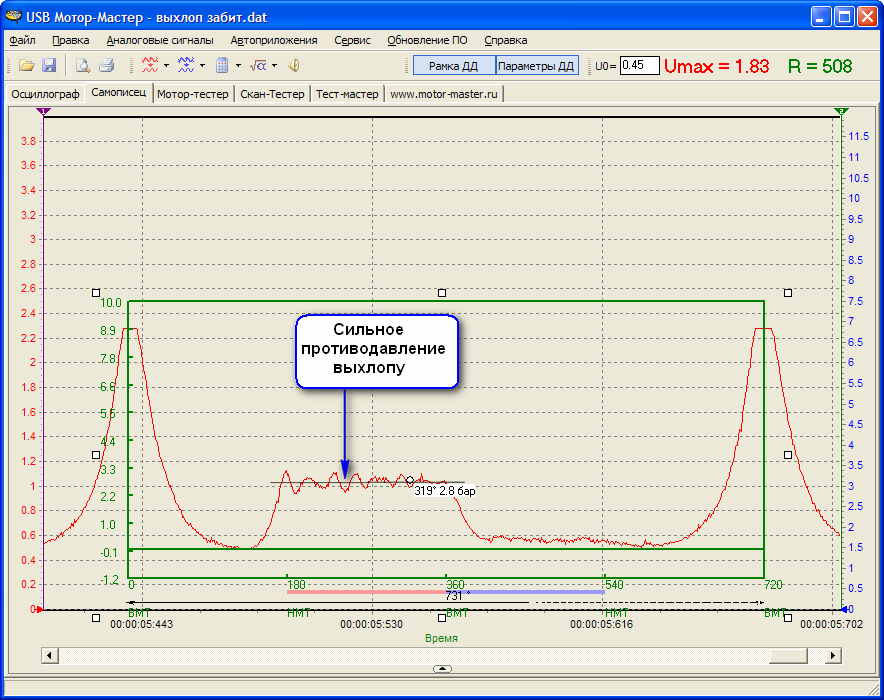
Task: Expand the dropdown beside the red waveform icon
Action: (x=166, y=66)
